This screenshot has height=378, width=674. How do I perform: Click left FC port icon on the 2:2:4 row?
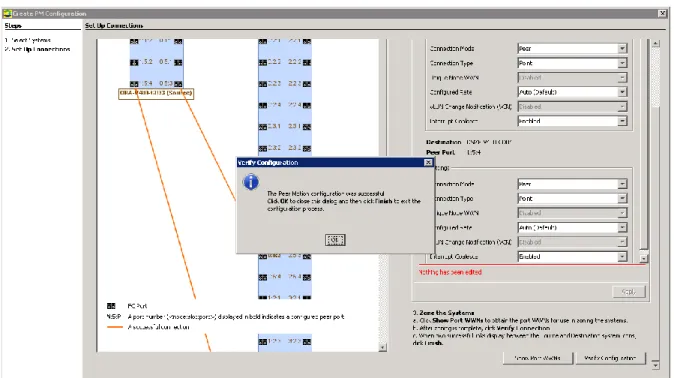(x=263, y=105)
